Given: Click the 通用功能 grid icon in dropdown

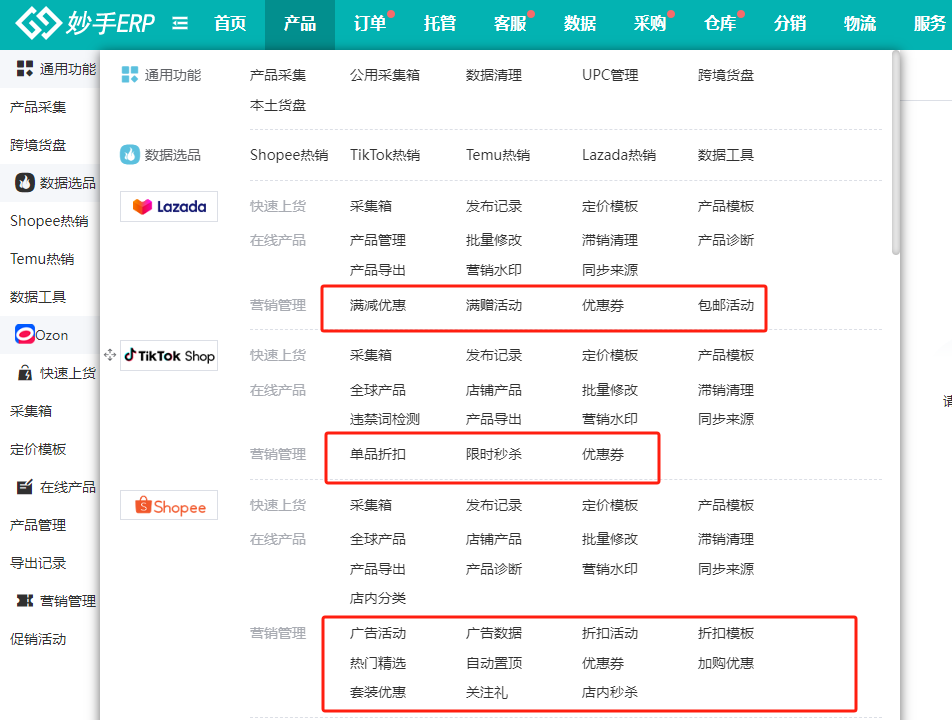Looking at the screenshot, I should [x=129, y=75].
